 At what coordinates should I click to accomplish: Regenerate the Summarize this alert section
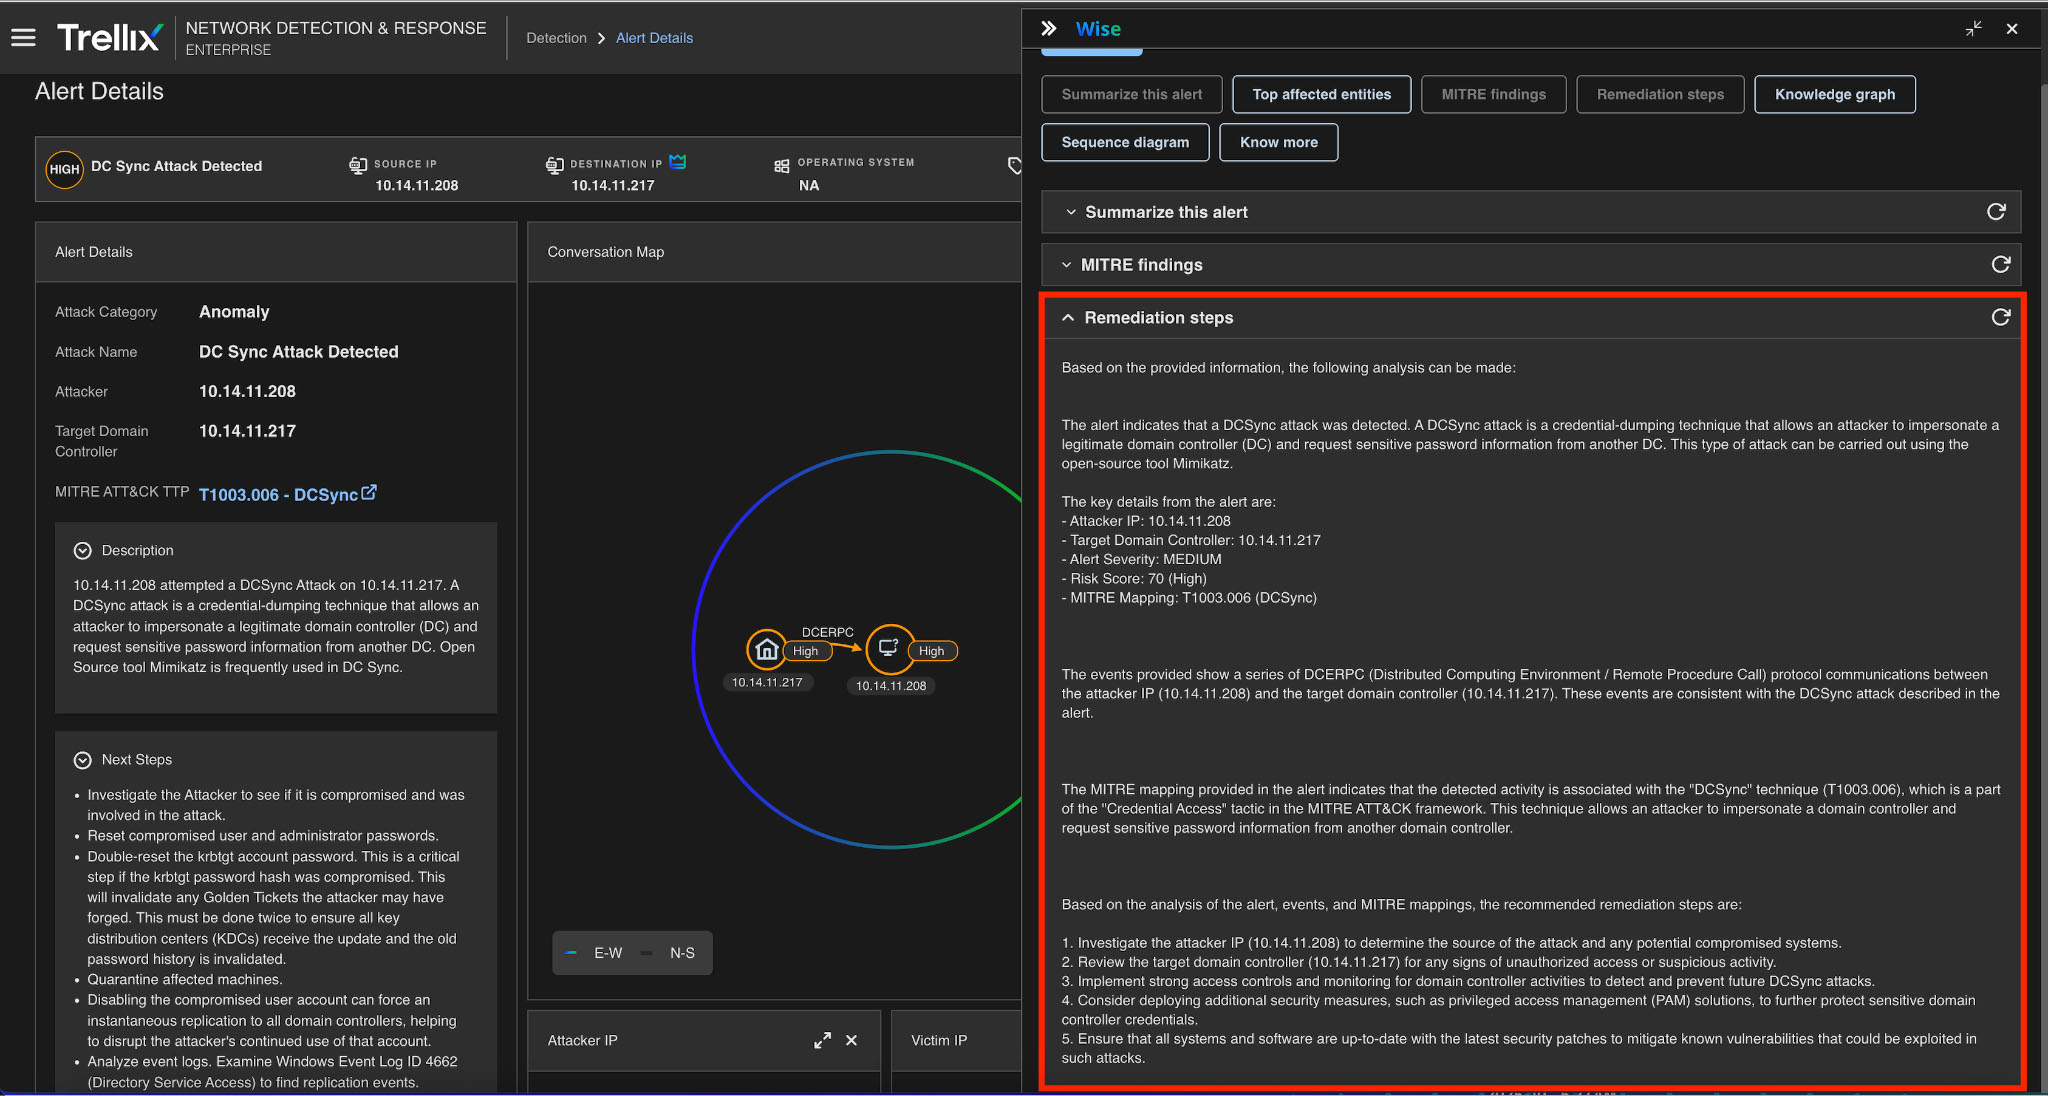1996,212
